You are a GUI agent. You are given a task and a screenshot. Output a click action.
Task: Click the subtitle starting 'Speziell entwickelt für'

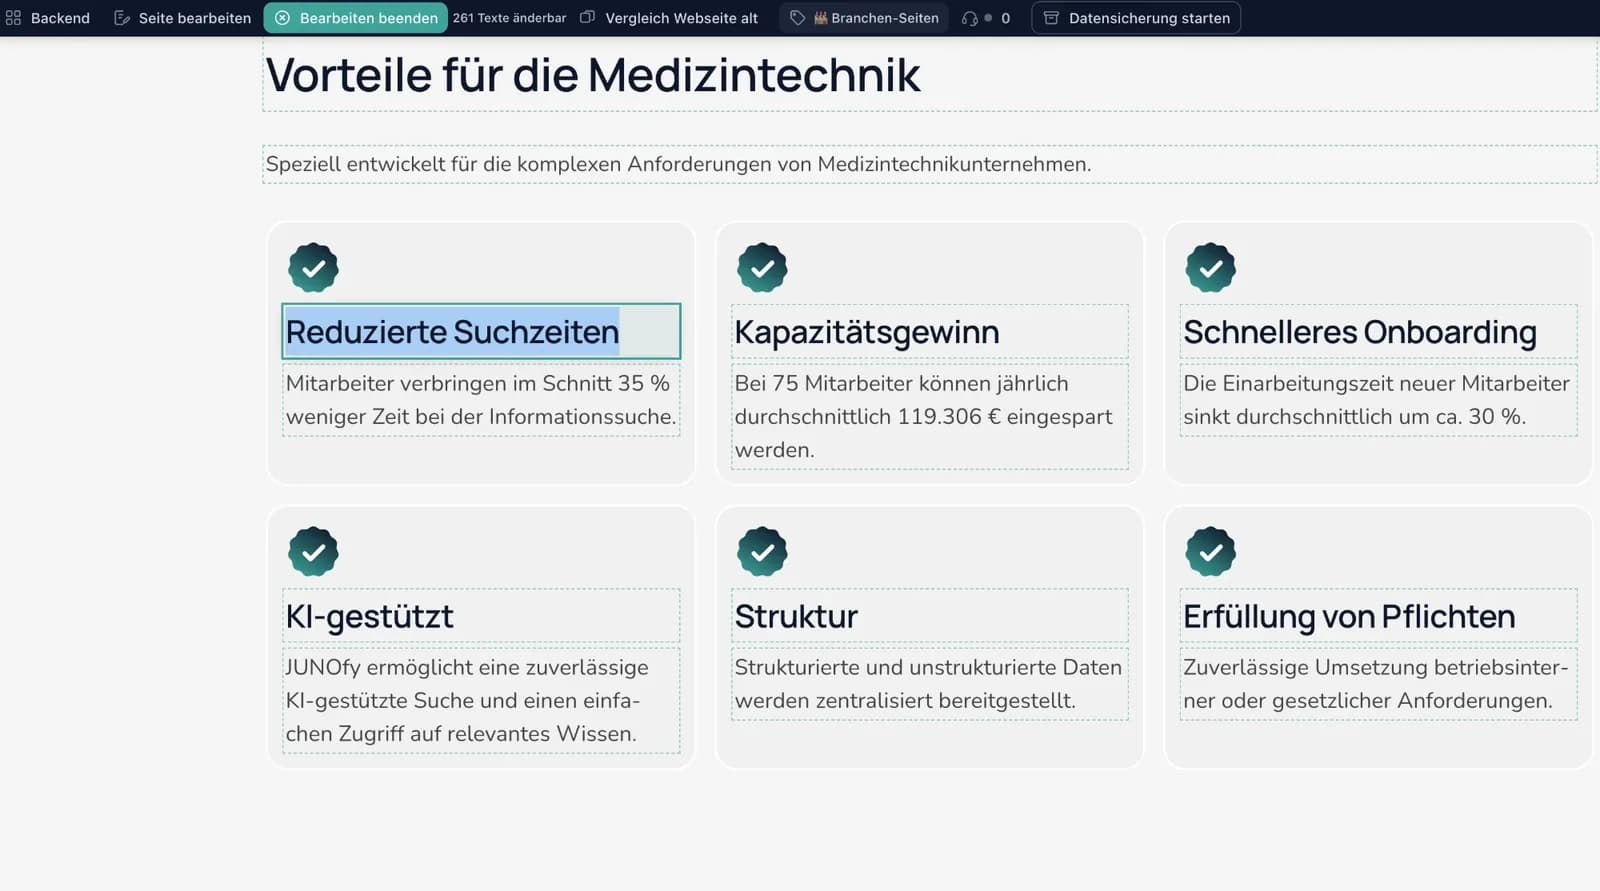point(678,164)
